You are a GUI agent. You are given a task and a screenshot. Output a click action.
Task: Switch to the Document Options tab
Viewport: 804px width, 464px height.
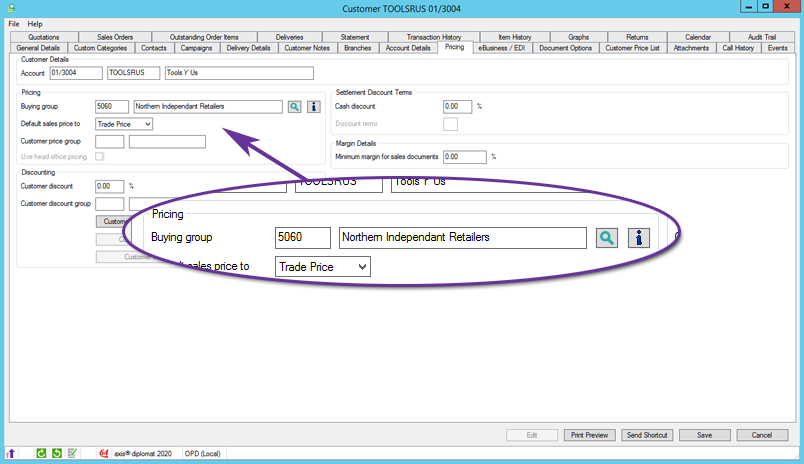point(566,48)
